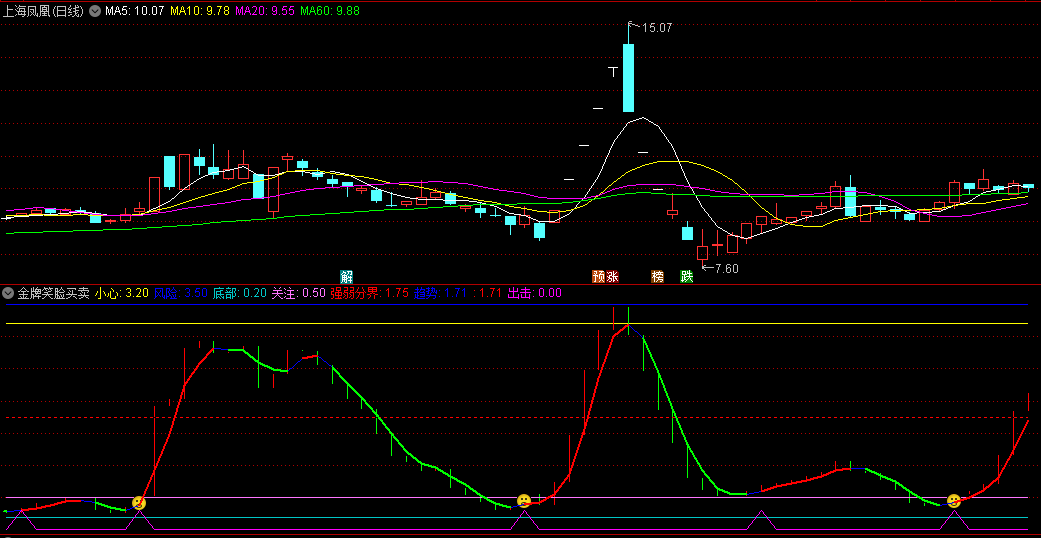Click the 金牌笑脸买卖 indicator name
Screen dimensions: 1041x538
click(52, 293)
